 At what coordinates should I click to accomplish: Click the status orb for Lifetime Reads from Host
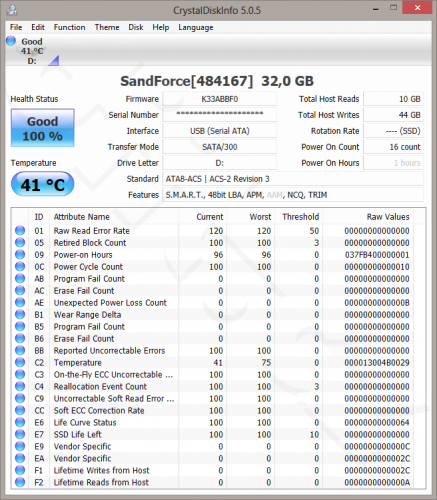click(x=20, y=482)
